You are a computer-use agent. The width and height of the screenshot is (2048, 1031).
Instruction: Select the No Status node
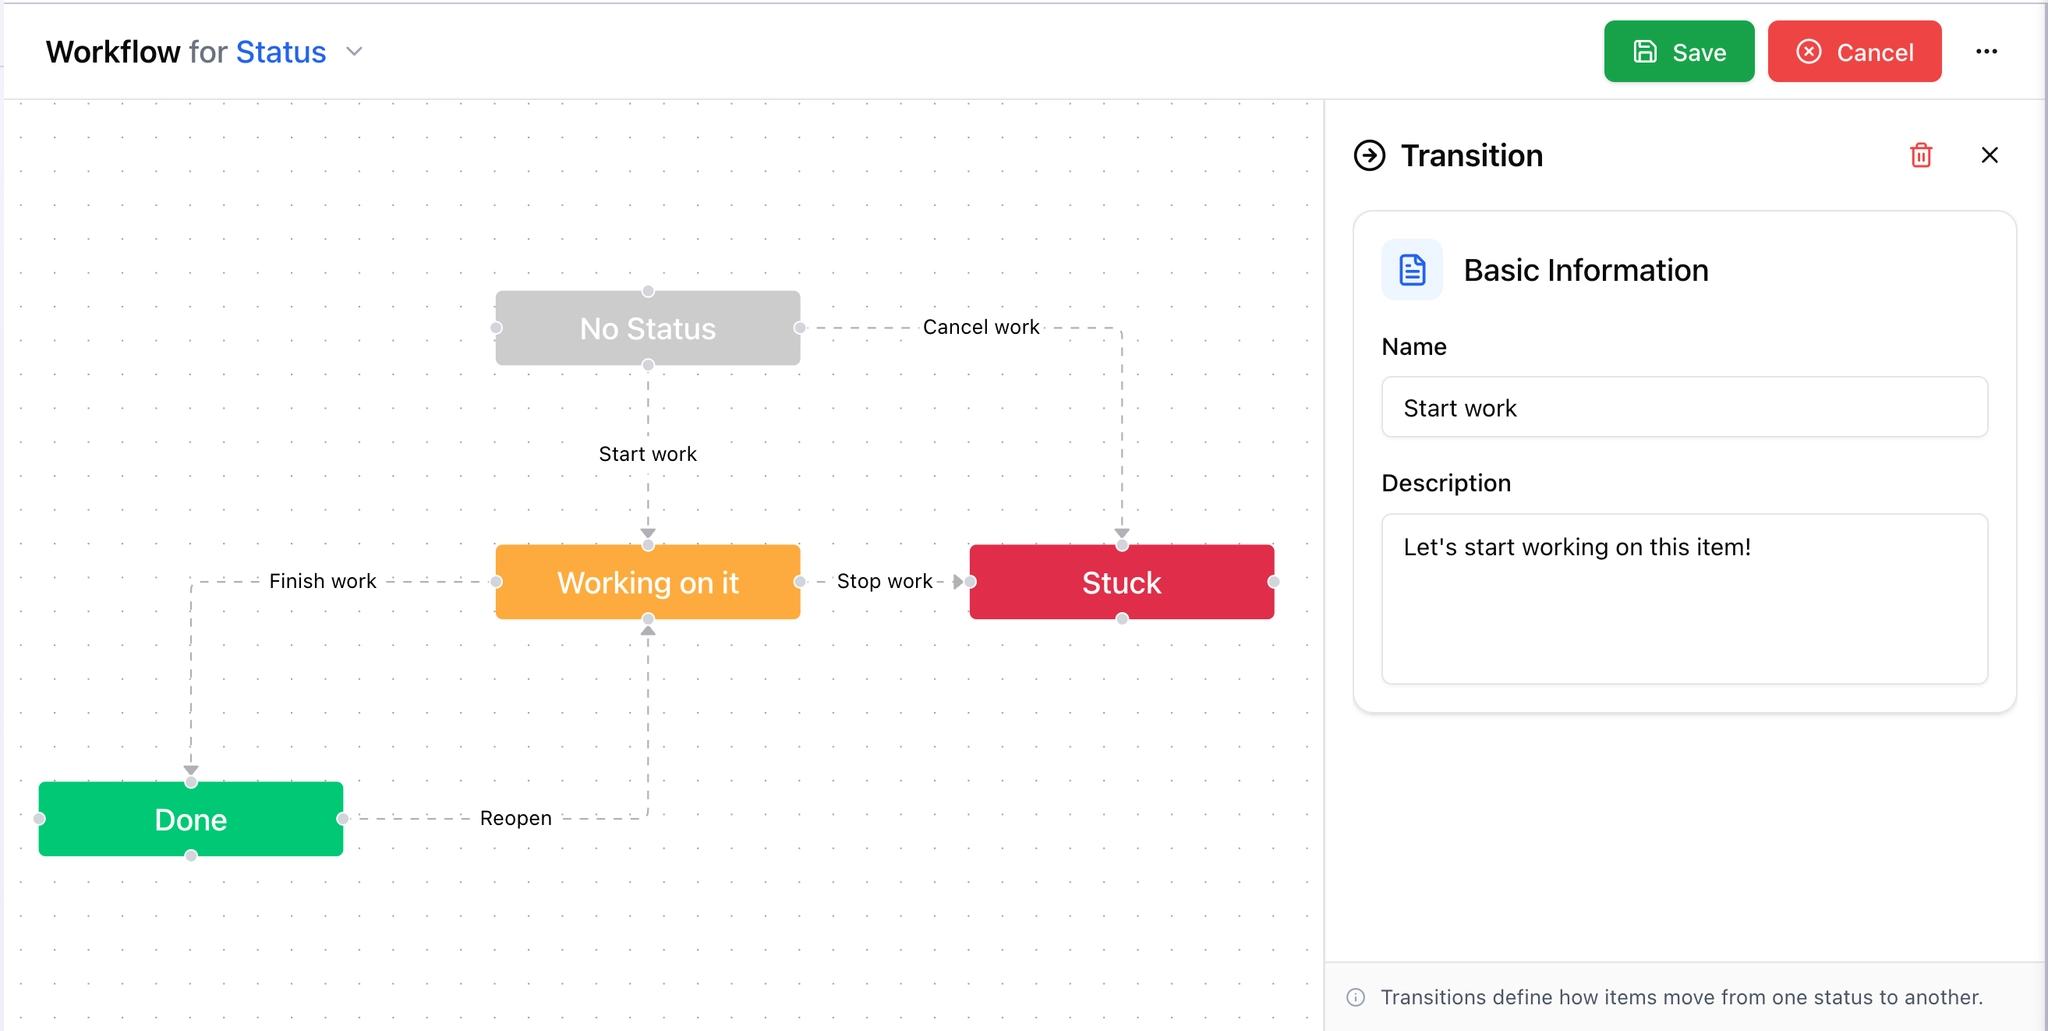click(x=648, y=328)
